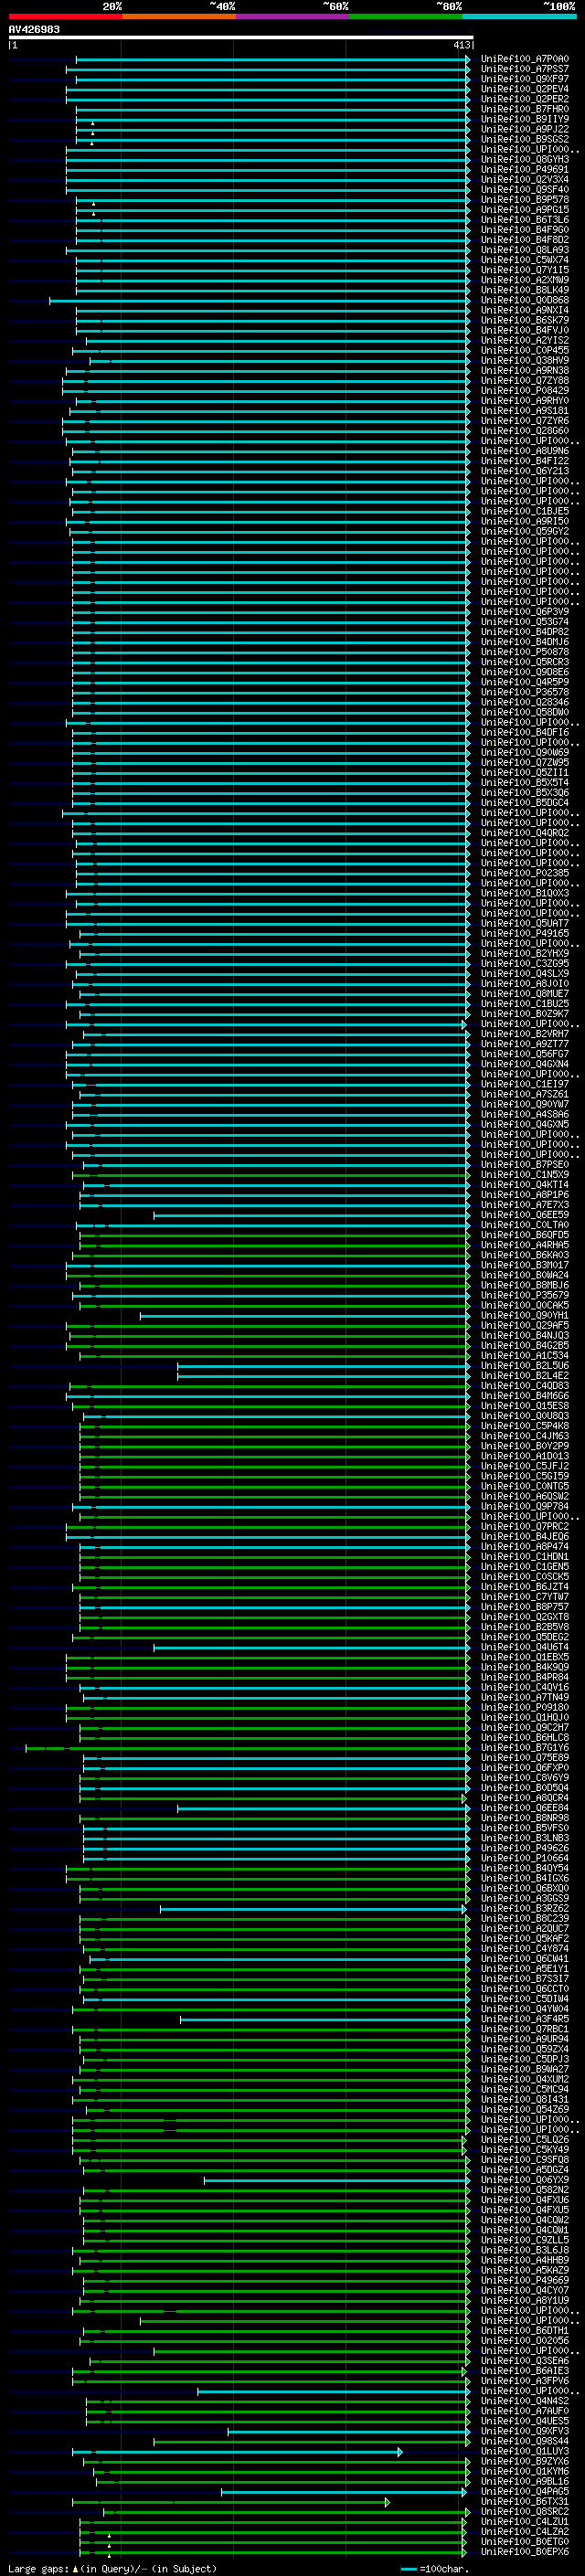Open hit UniRef100_Q0D868
The height and width of the screenshot is (2576, 585).
524,300
